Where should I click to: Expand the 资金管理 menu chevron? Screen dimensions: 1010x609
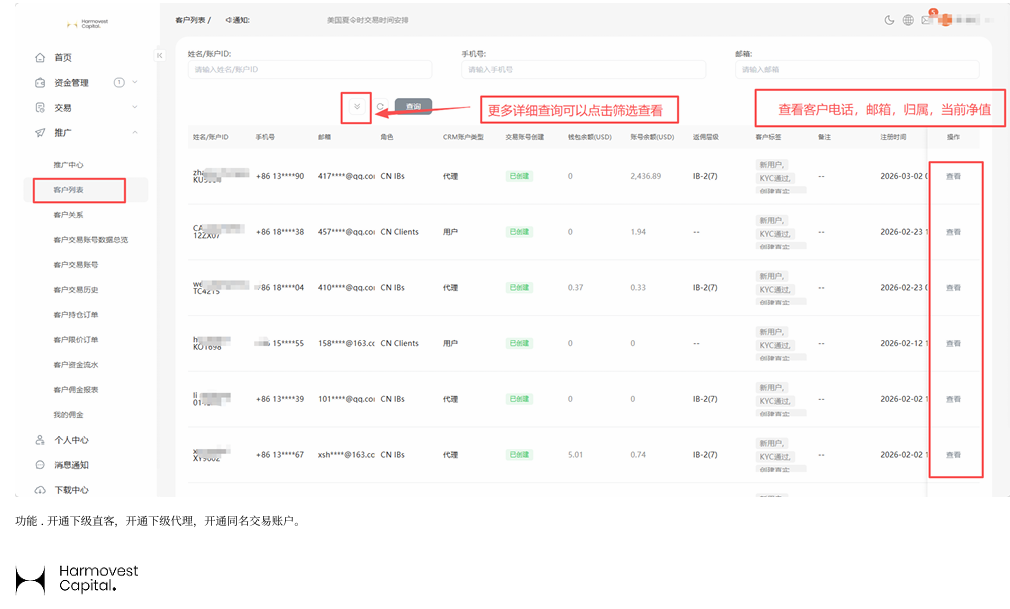point(135,82)
